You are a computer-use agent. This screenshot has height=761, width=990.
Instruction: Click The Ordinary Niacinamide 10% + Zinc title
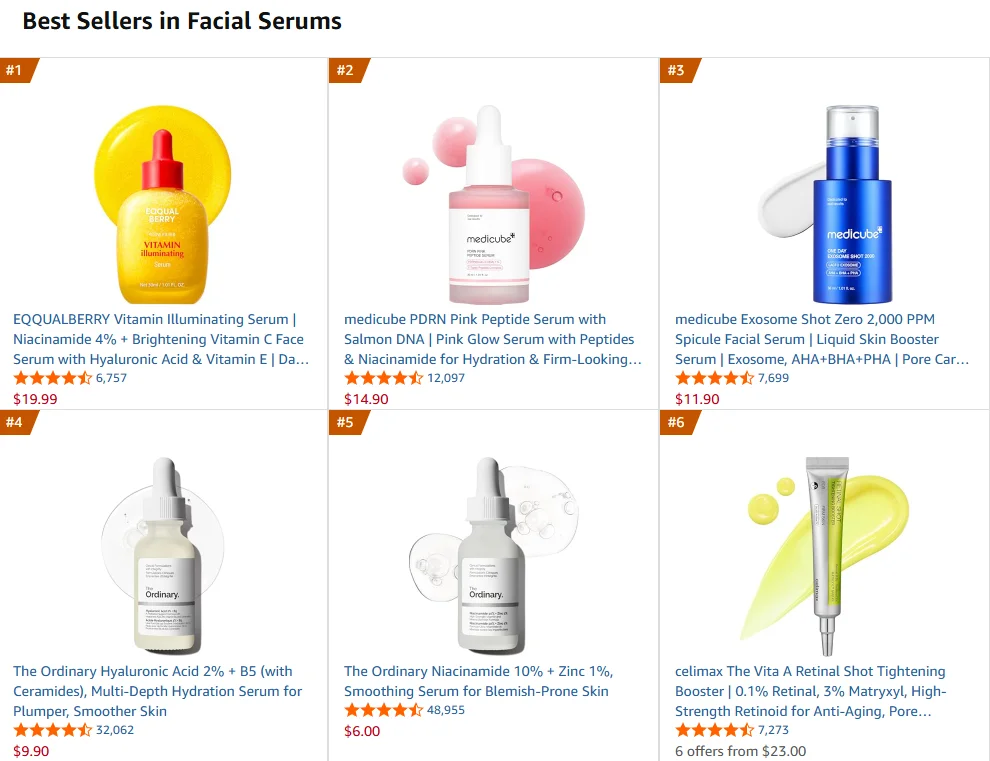click(479, 681)
